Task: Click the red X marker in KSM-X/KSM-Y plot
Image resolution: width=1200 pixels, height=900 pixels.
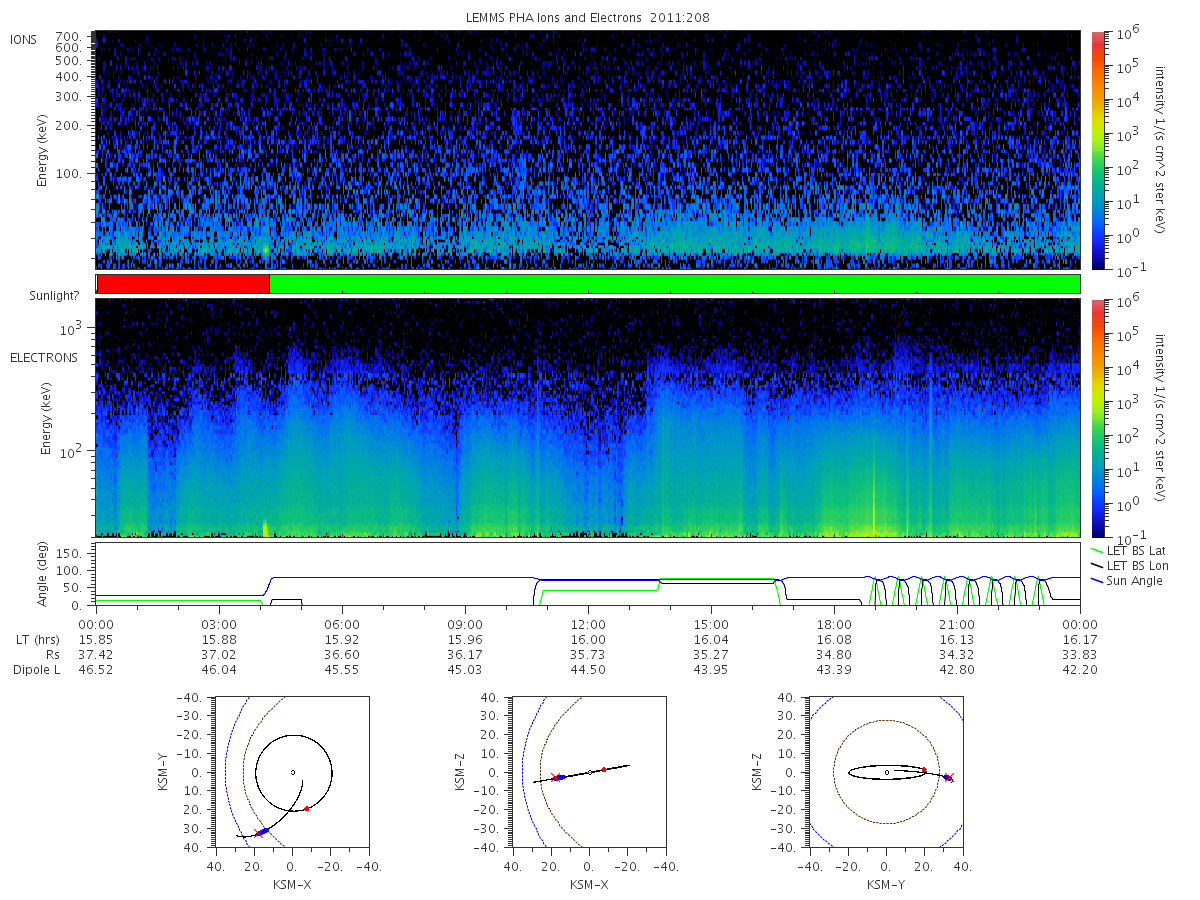Action: click(x=257, y=833)
